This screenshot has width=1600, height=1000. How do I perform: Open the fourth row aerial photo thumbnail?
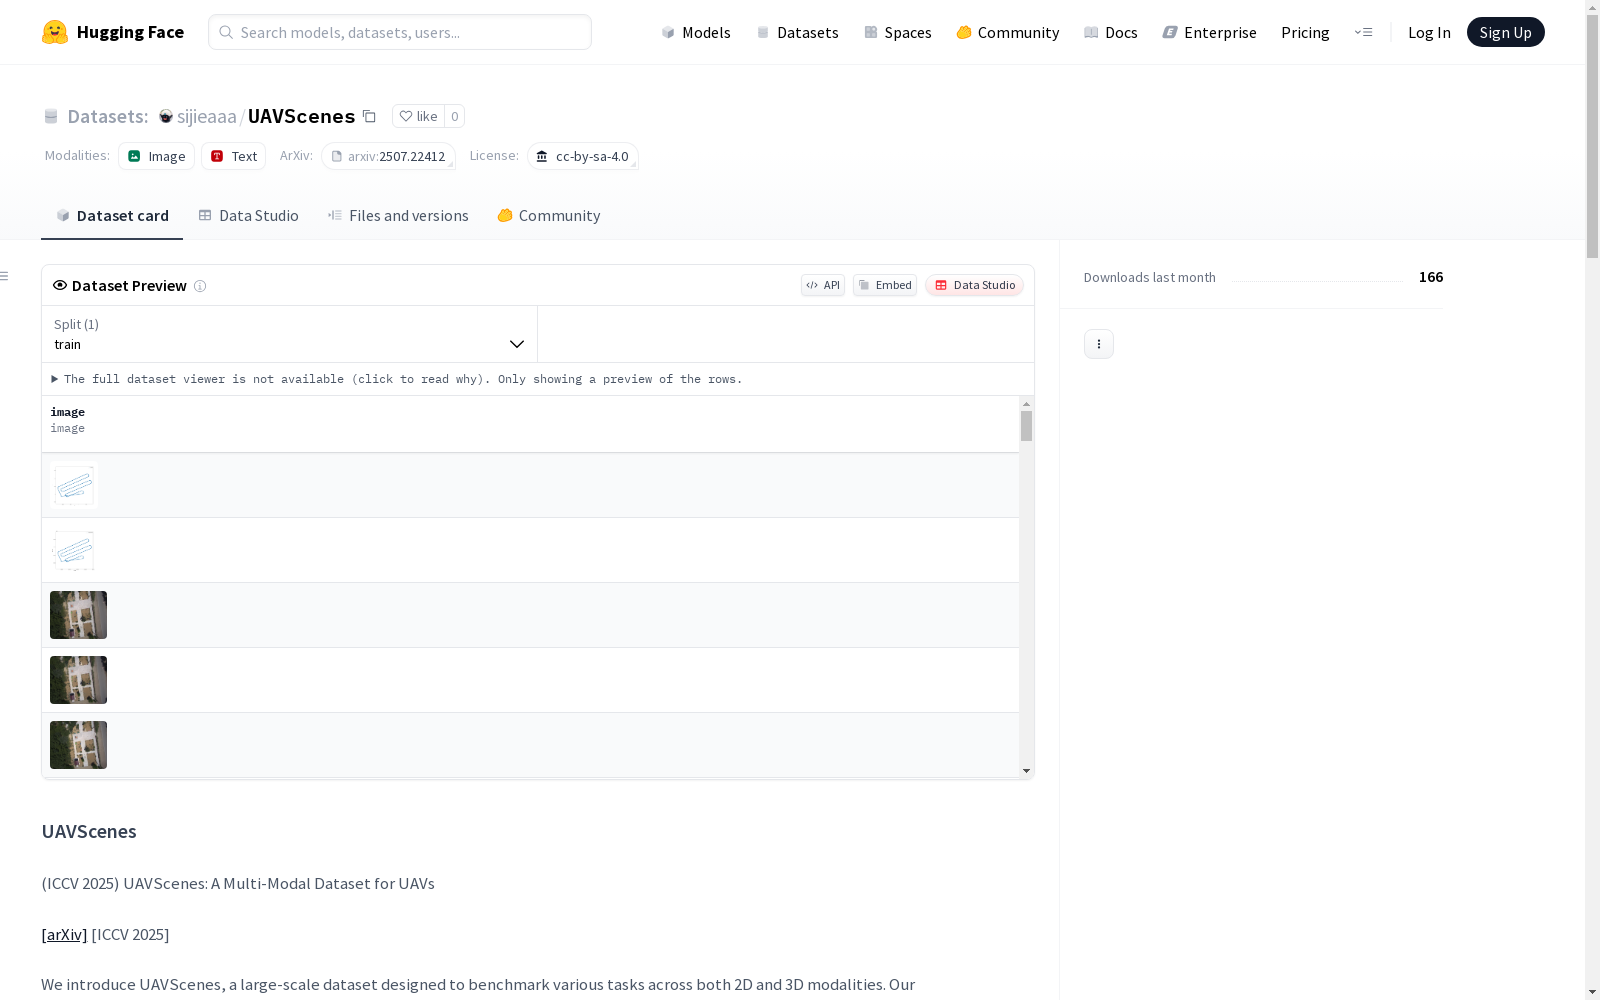pos(78,680)
